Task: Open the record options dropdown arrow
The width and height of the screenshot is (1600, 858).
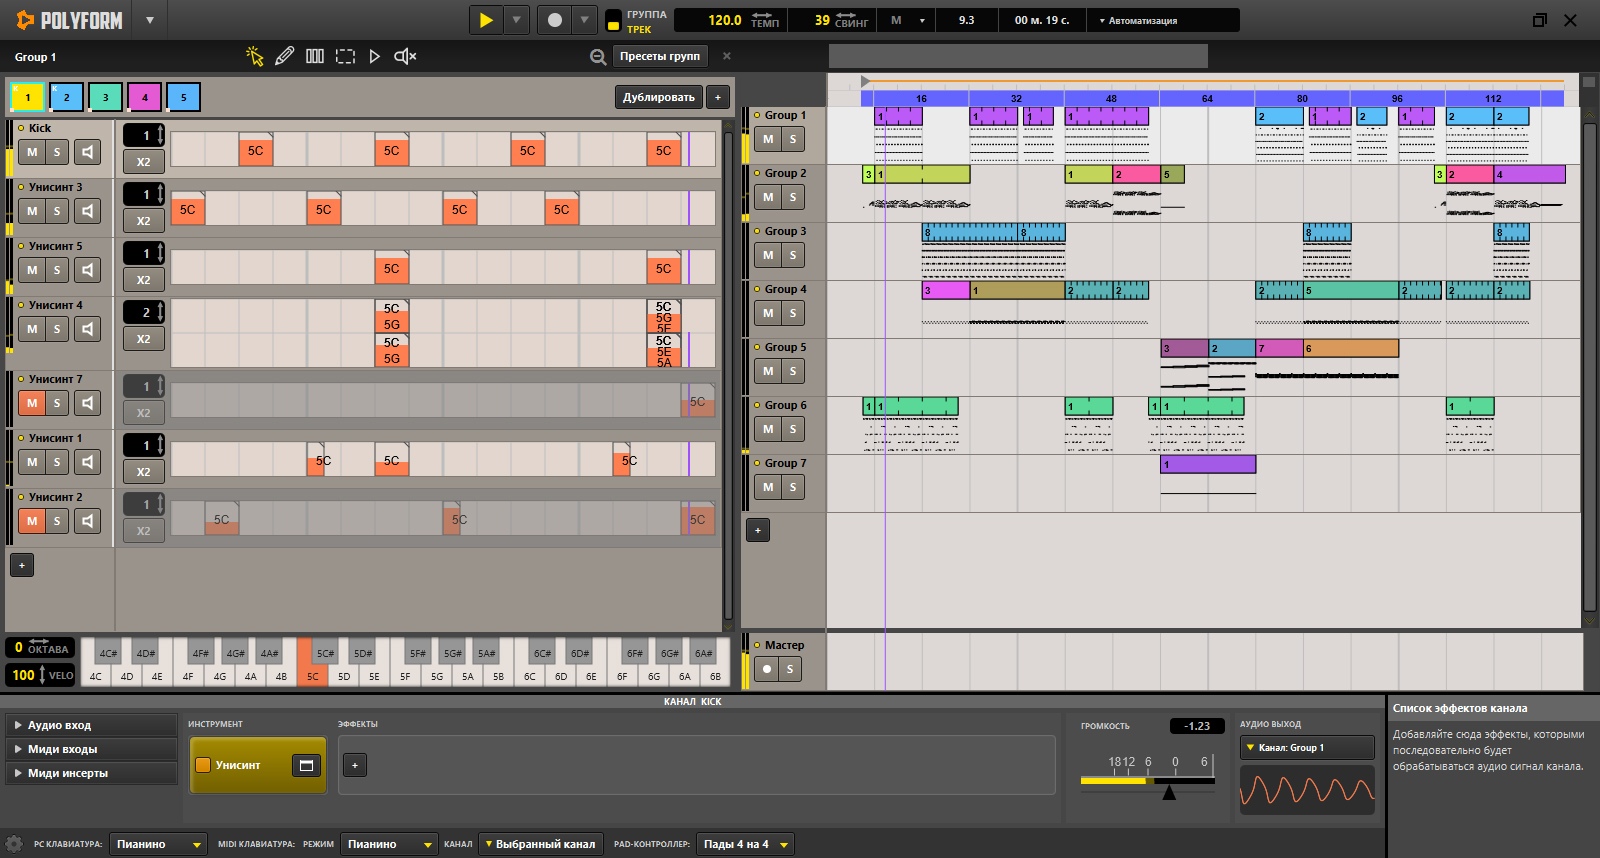Action: click(585, 20)
